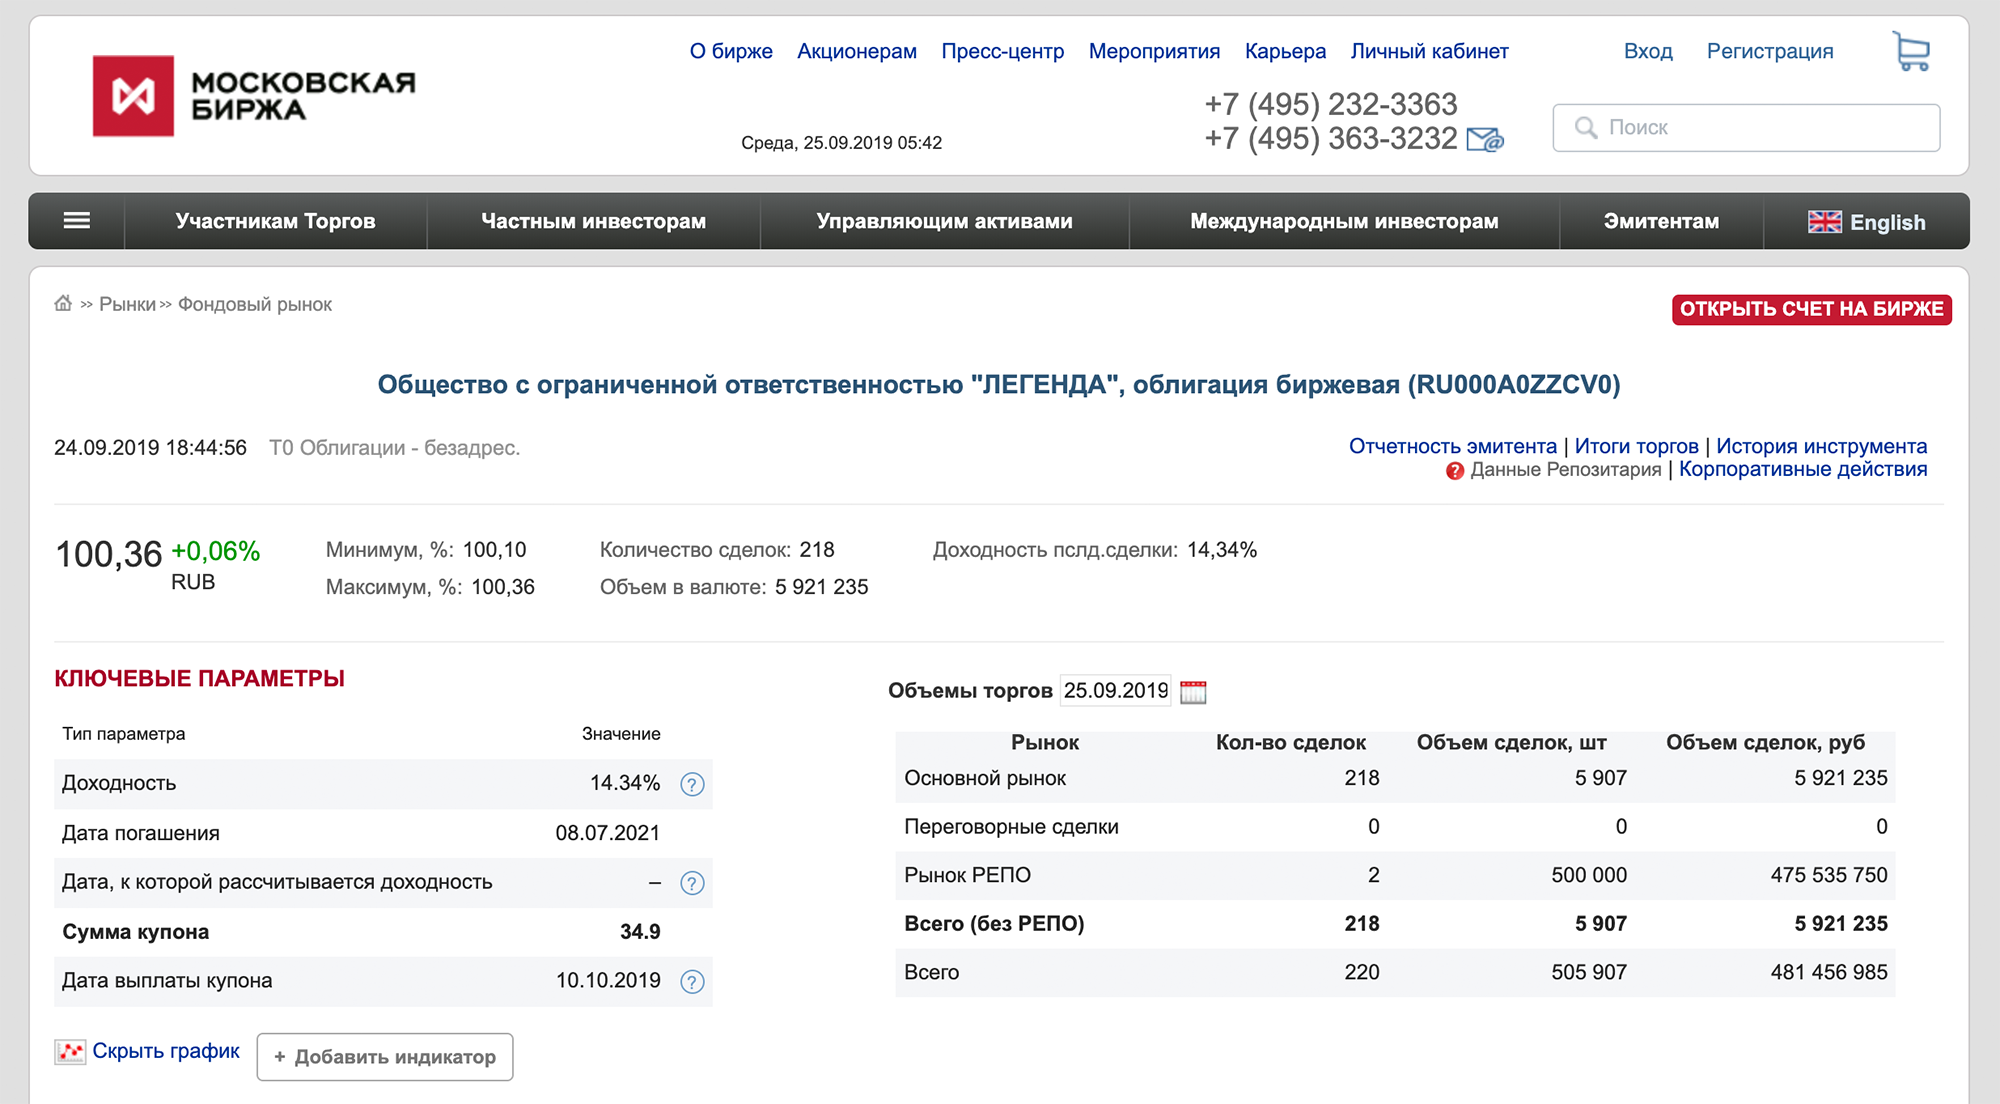Click the search input field
Screen dimensions: 2000x1104
1754,124
